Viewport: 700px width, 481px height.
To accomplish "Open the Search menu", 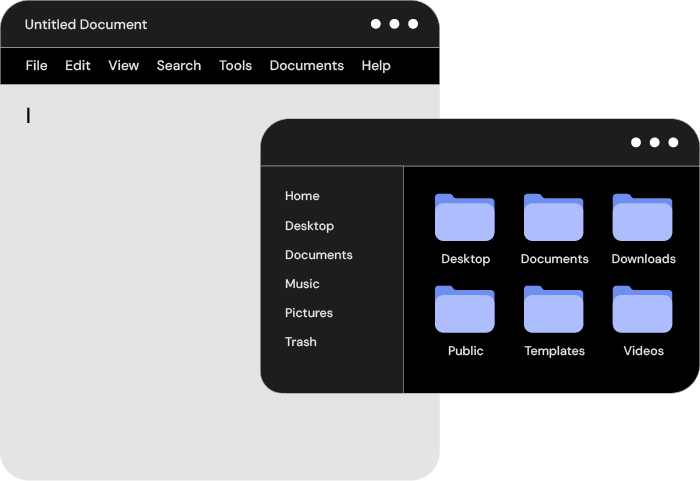I will 179,66.
